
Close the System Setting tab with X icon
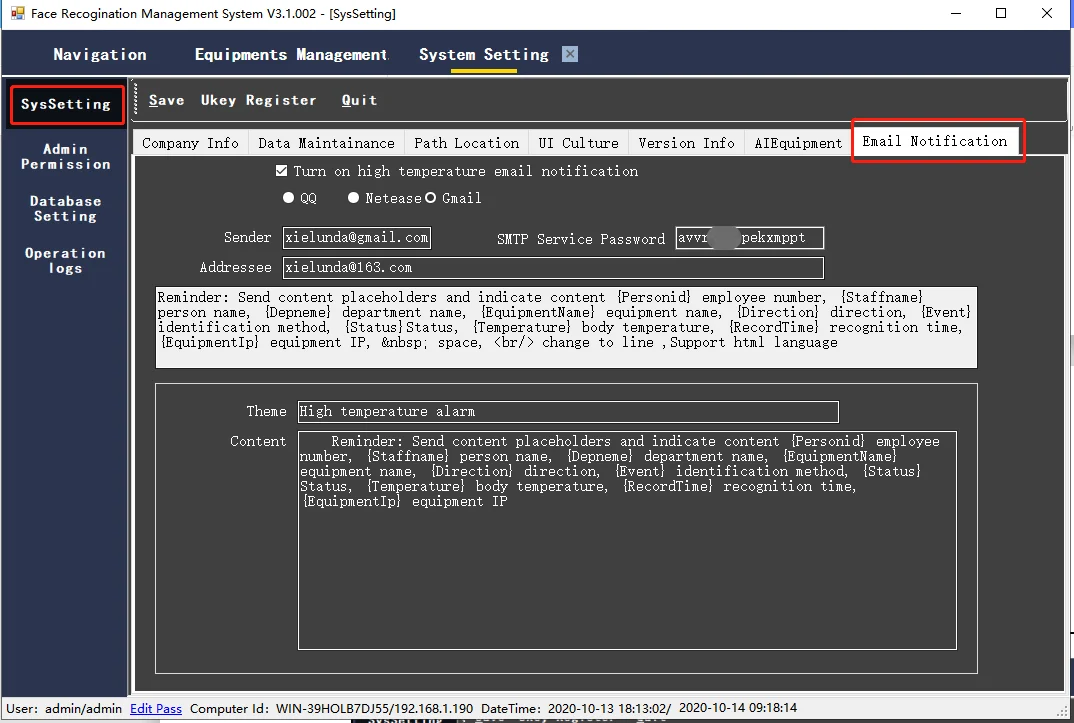570,54
